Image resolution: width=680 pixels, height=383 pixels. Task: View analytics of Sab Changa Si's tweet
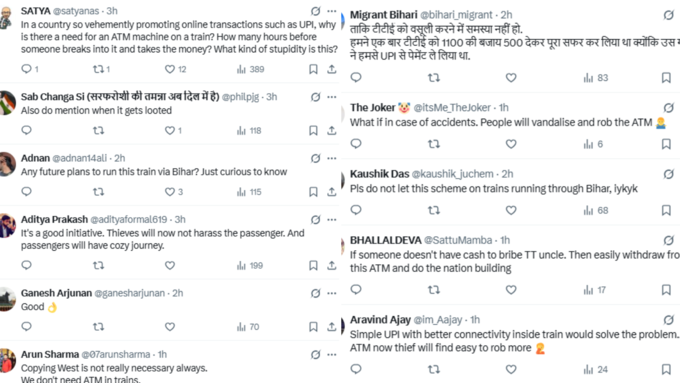click(x=249, y=130)
